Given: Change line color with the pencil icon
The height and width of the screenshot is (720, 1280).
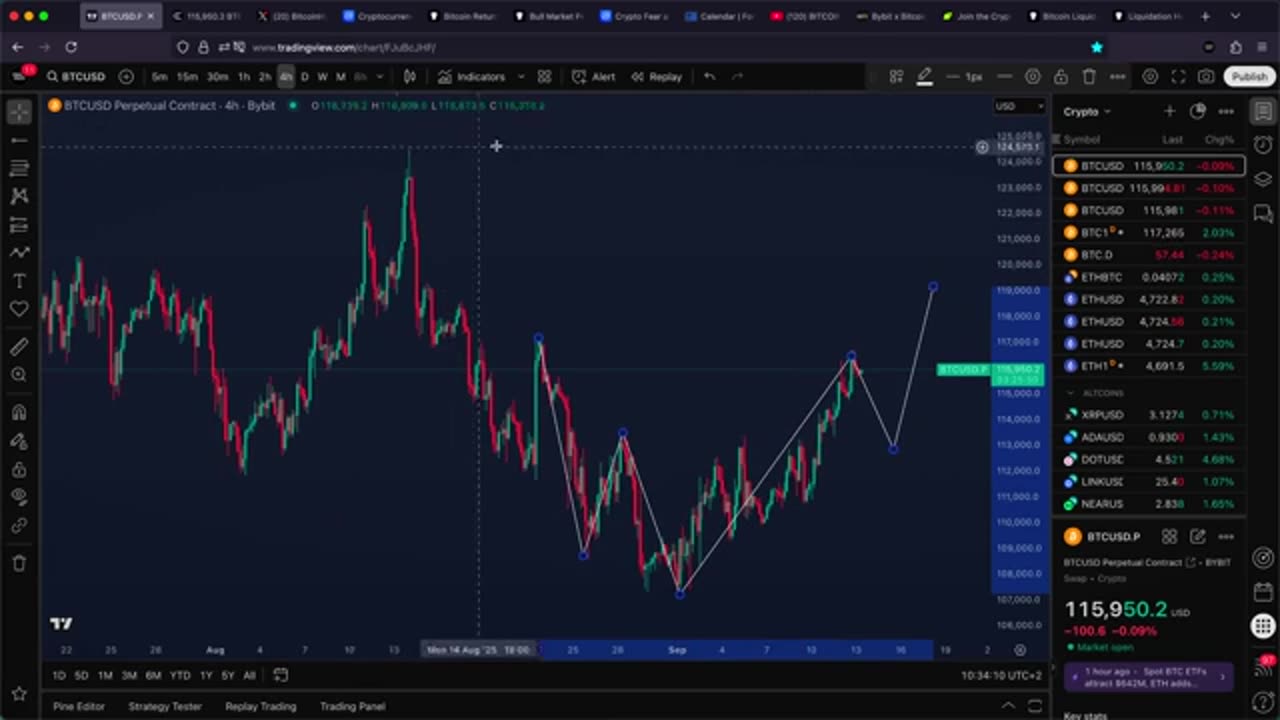Looking at the screenshot, I should point(925,77).
